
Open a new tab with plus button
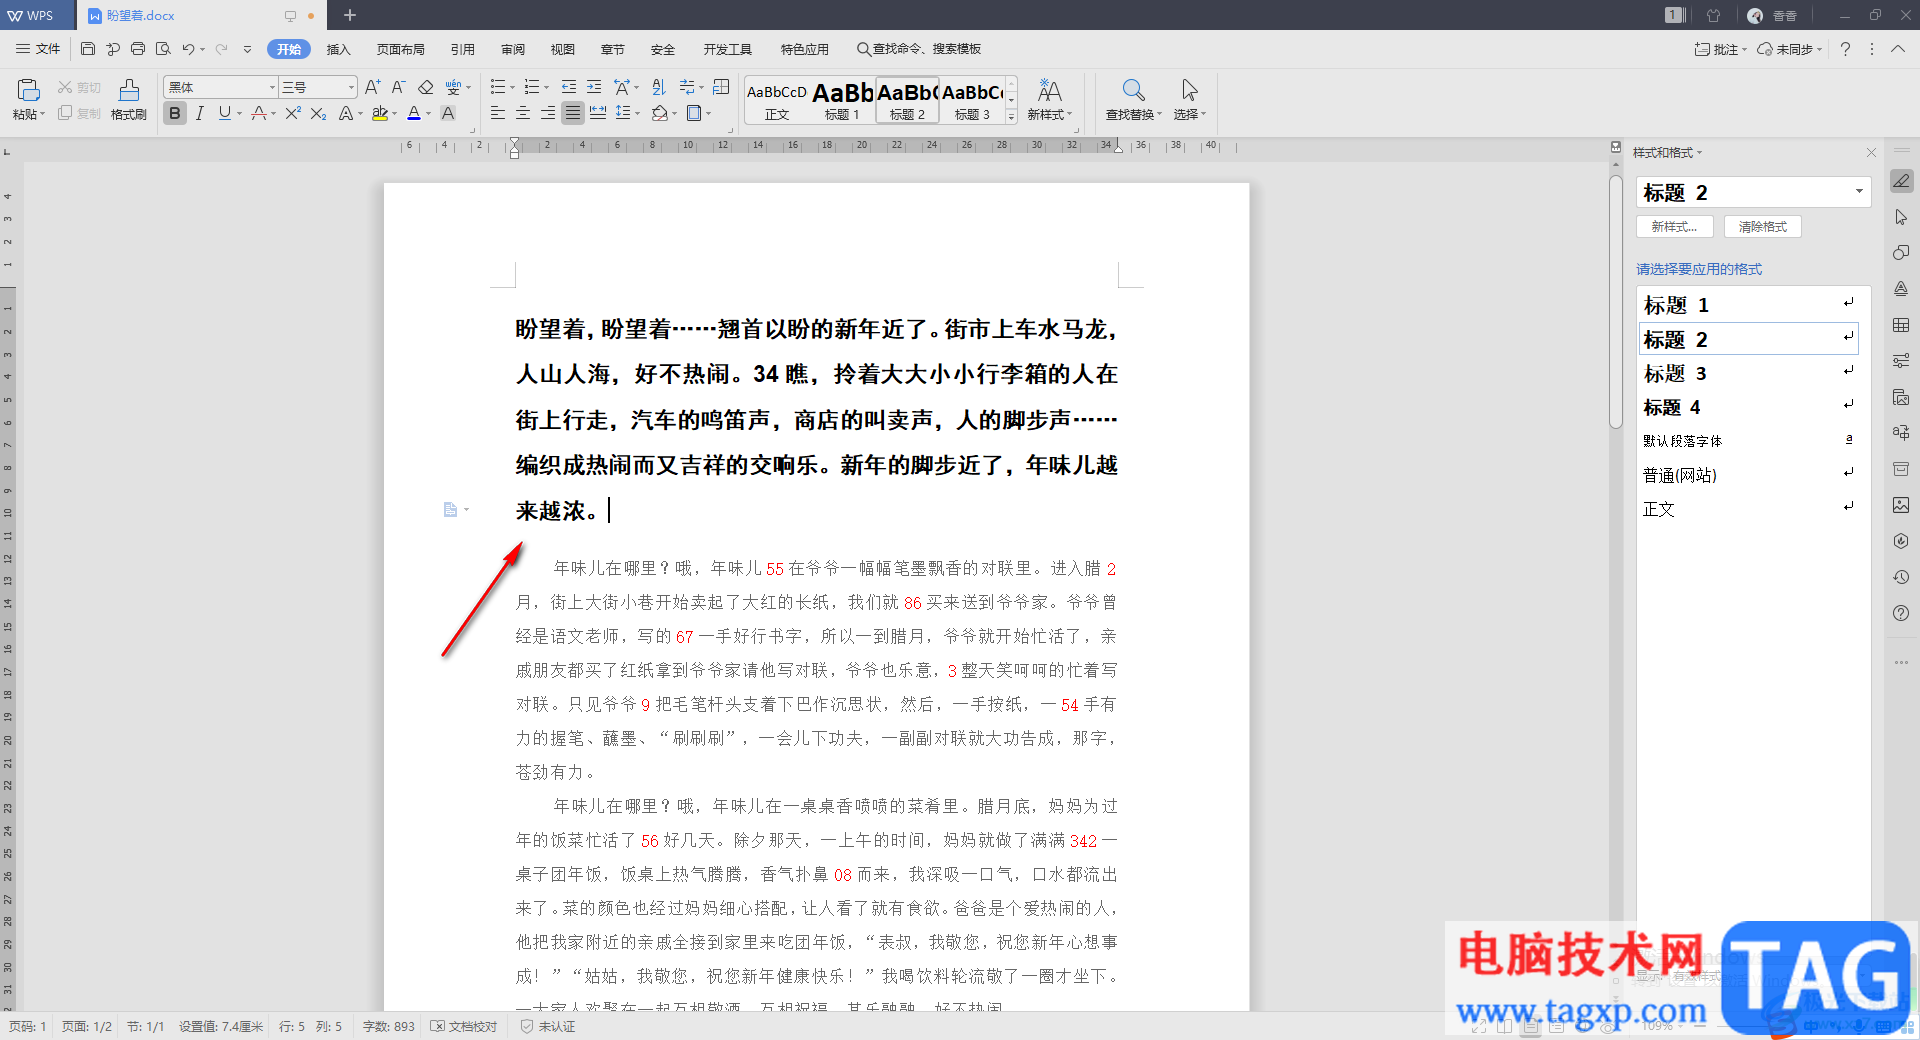coord(350,15)
